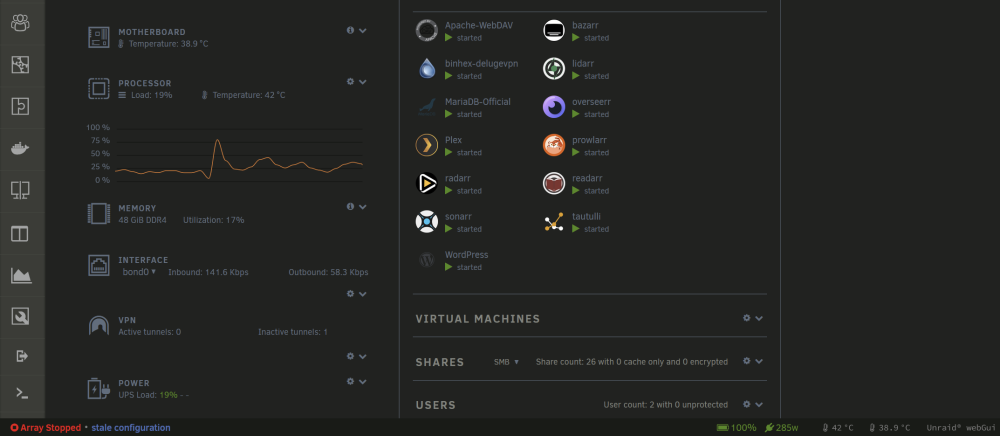Click the readarr container icon
Image resolution: width=1000 pixels, height=436 pixels.
554,184
